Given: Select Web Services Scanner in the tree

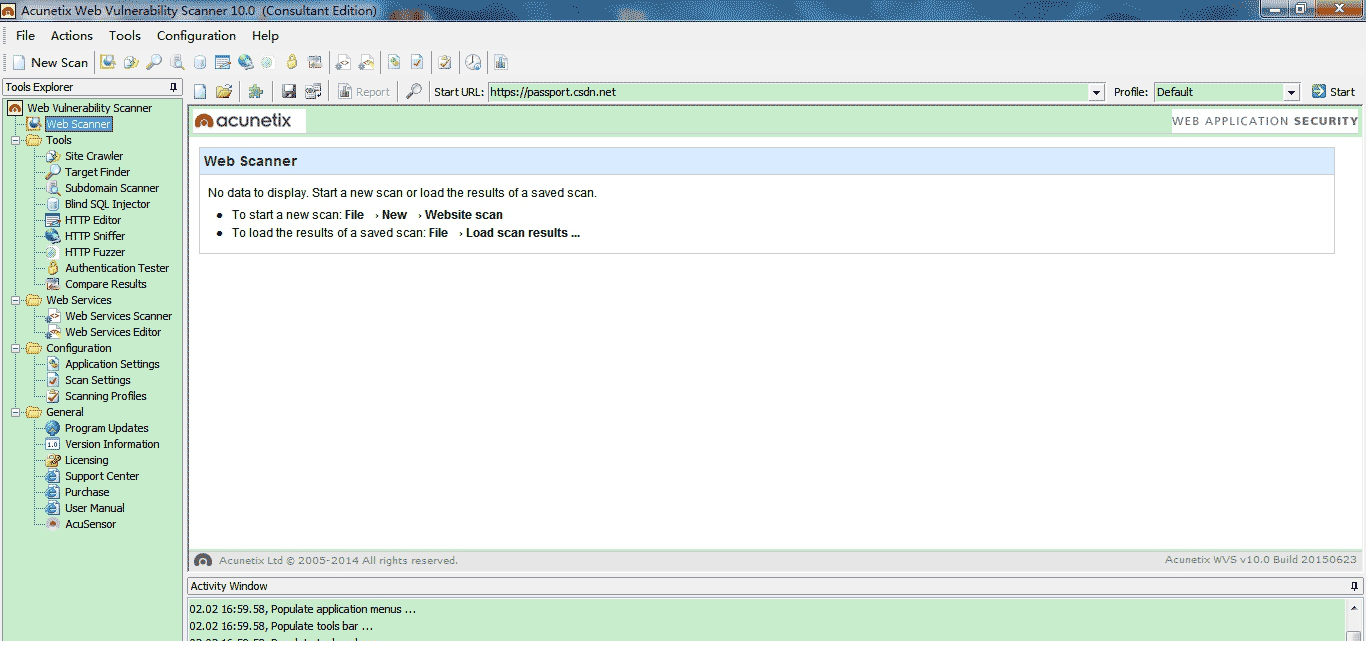Looking at the screenshot, I should [118, 316].
